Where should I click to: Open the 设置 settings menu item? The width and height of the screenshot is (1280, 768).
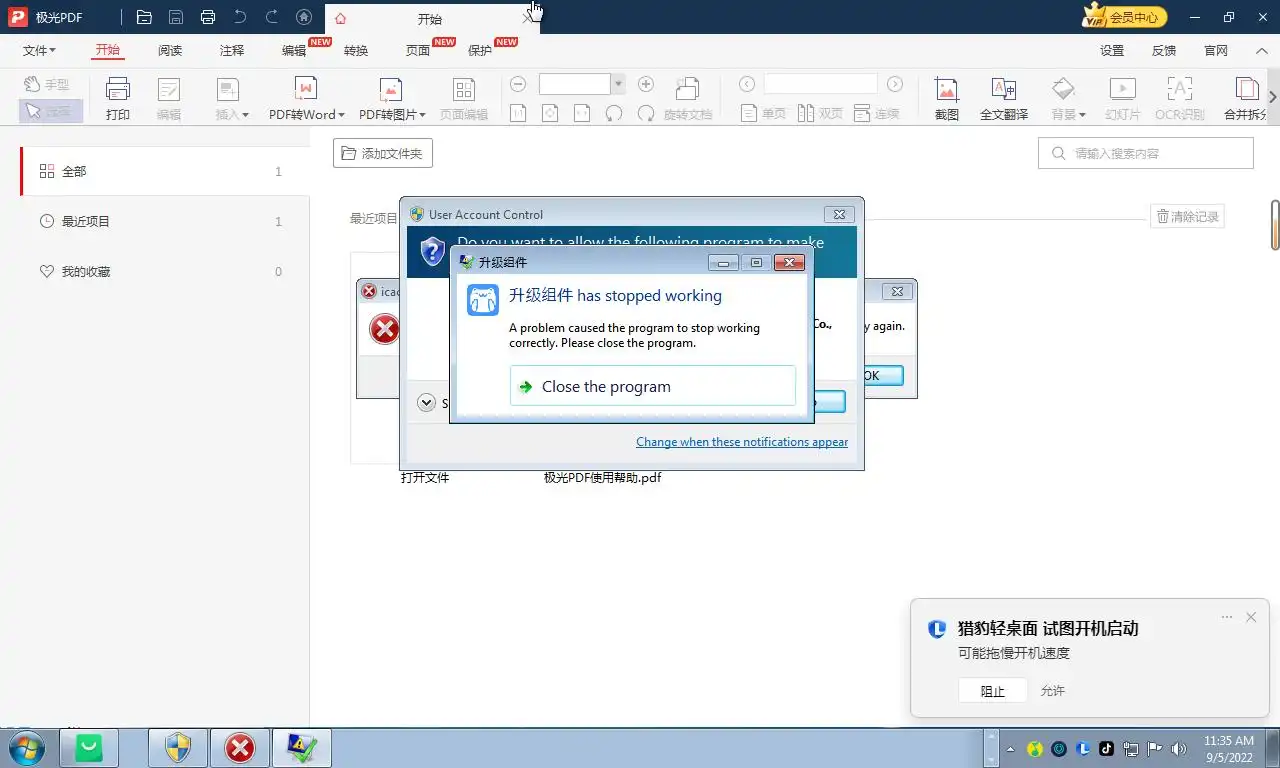click(x=1112, y=50)
